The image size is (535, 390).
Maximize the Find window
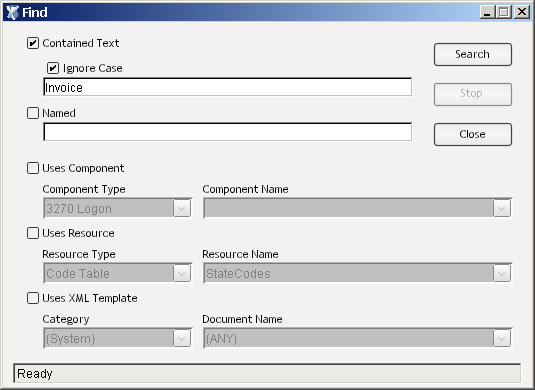coord(504,12)
